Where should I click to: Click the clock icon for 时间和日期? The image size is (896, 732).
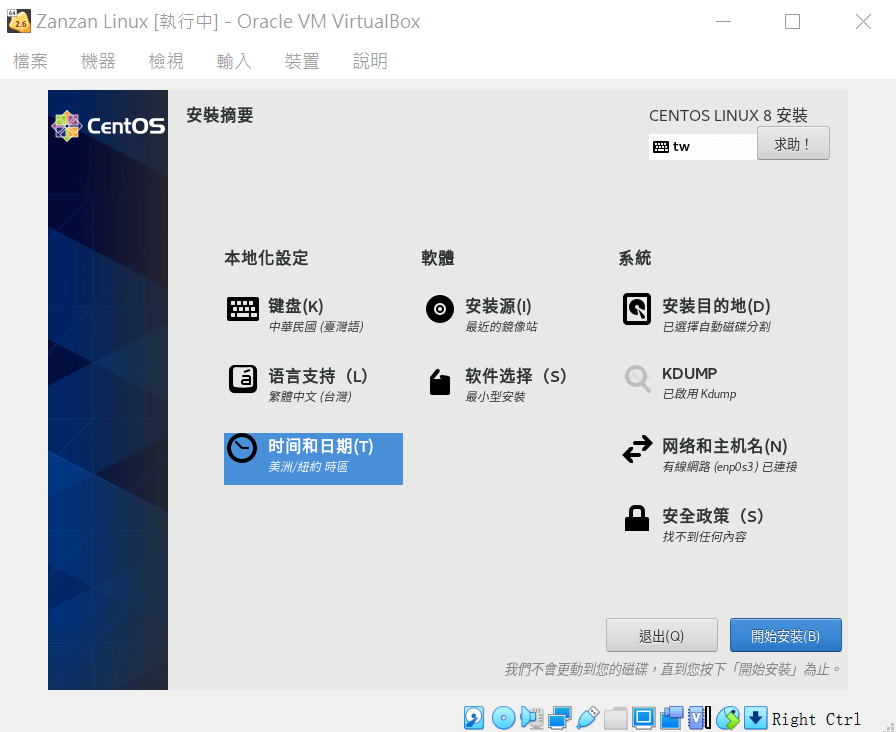[x=242, y=448]
